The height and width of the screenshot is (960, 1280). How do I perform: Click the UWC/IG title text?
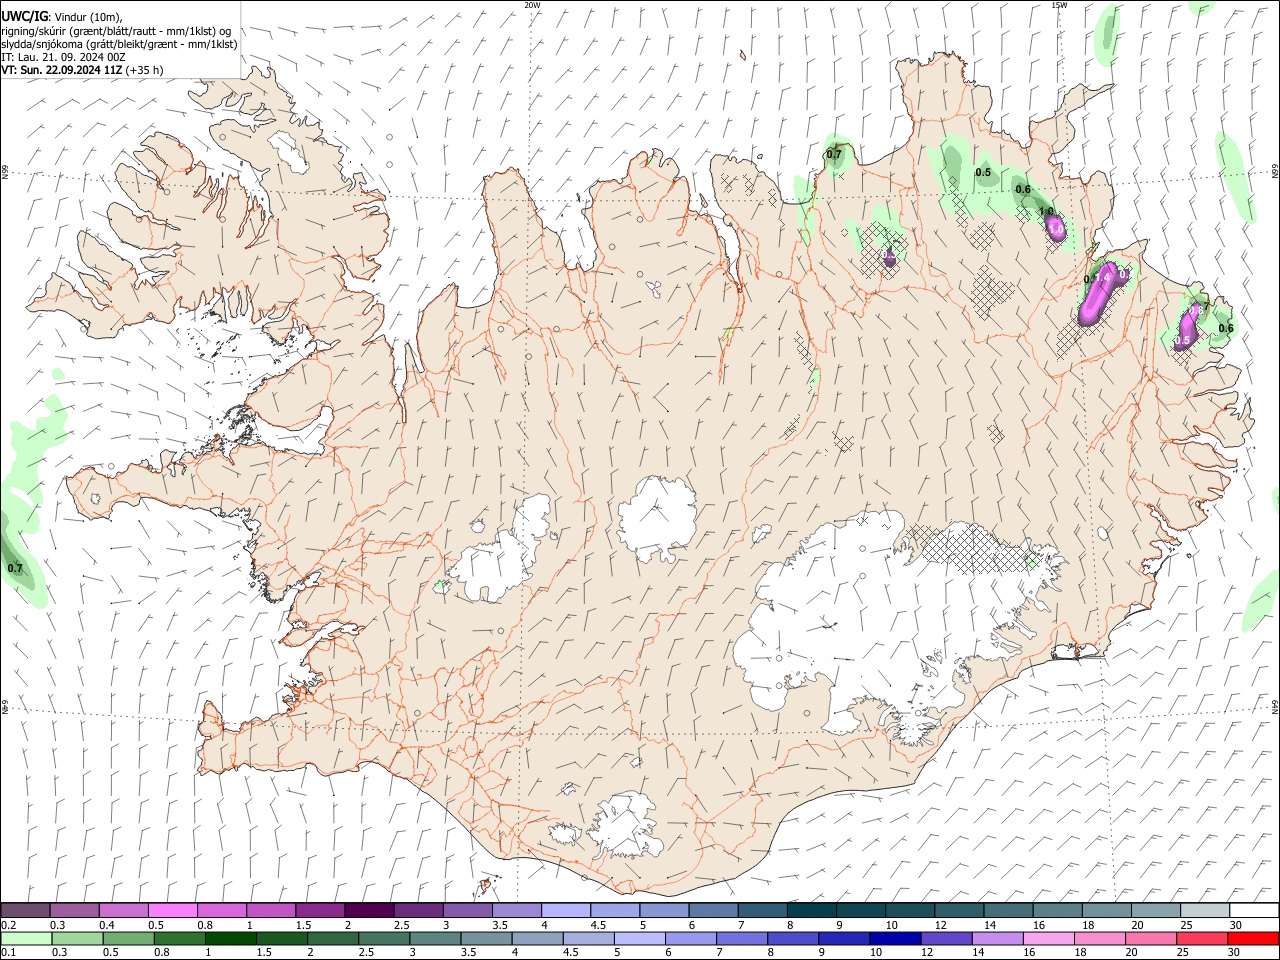click(x=24, y=16)
